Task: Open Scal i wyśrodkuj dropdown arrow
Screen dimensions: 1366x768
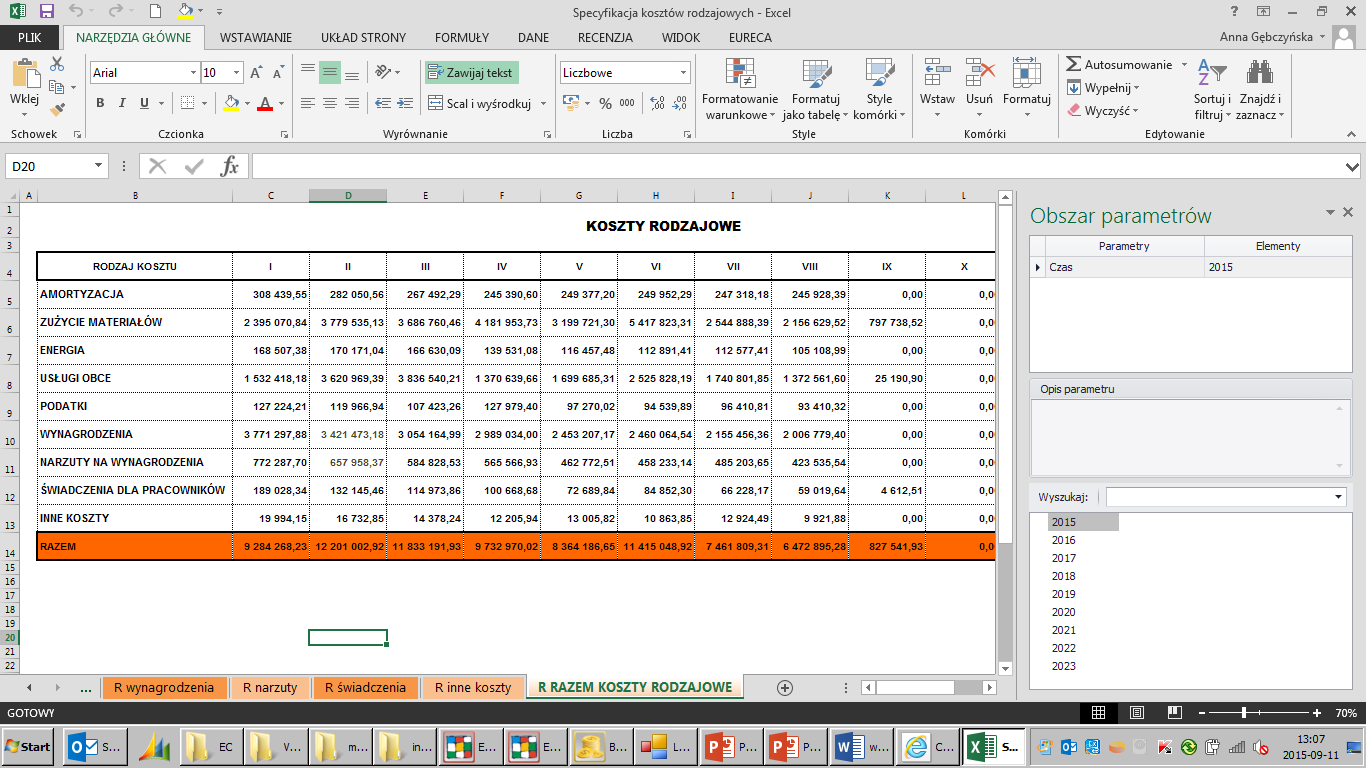Action: pos(544,103)
